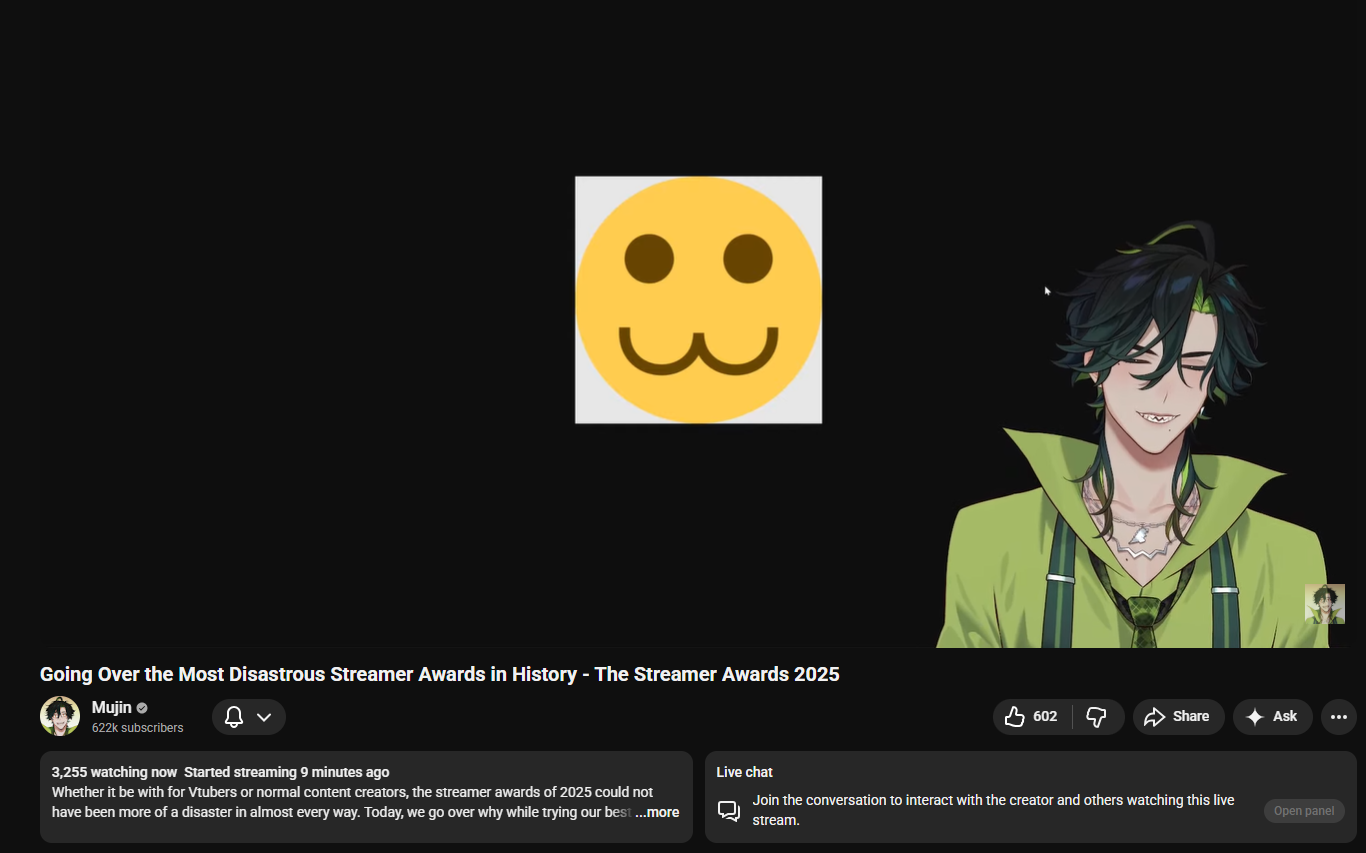
Task: Like the video with thumbs up
Action: (x=1032, y=717)
